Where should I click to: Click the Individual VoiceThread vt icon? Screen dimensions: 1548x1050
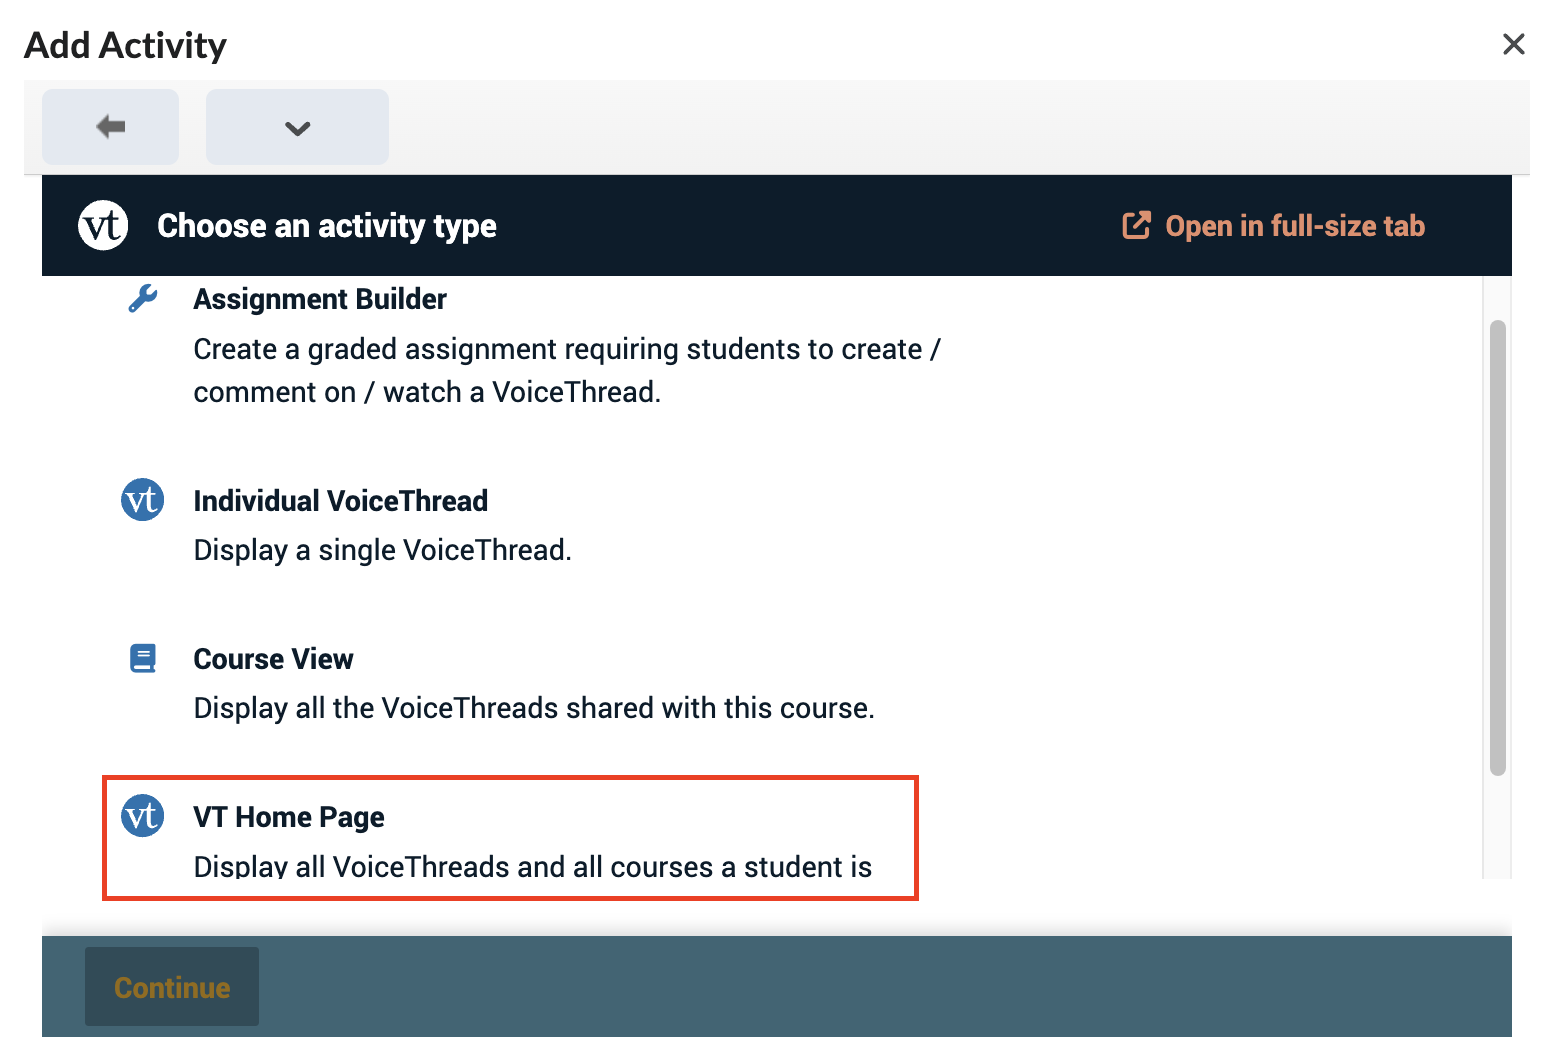pyautogui.click(x=142, y=500)
